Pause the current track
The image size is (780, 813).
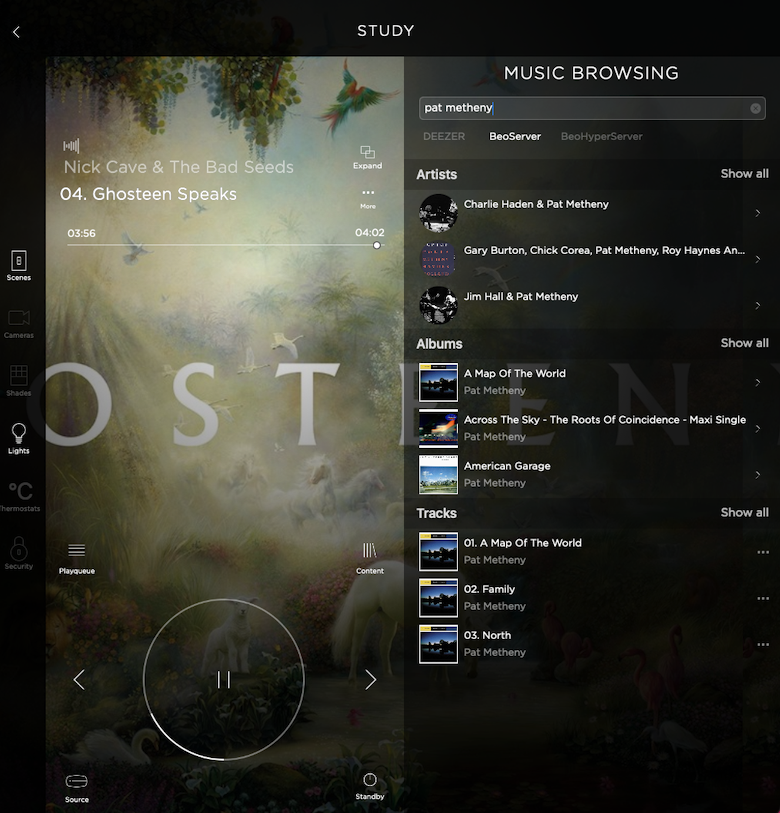(223, 680)
